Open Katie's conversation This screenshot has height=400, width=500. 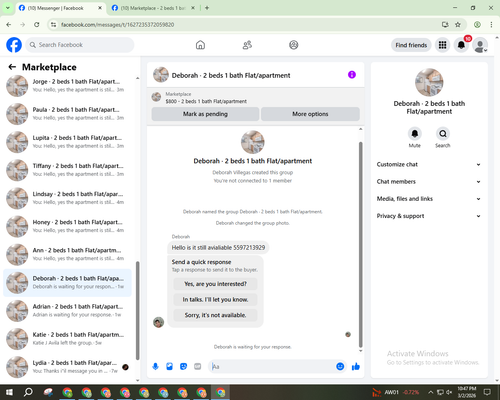[x=67, y=339]
